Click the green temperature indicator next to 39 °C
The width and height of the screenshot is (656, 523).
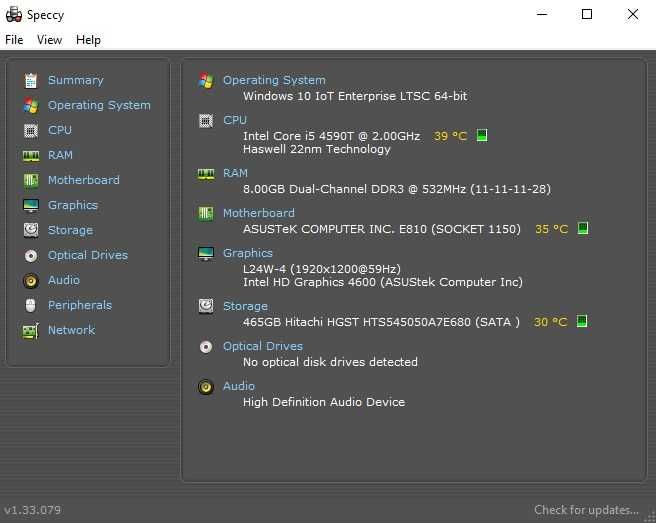[482, 135]
